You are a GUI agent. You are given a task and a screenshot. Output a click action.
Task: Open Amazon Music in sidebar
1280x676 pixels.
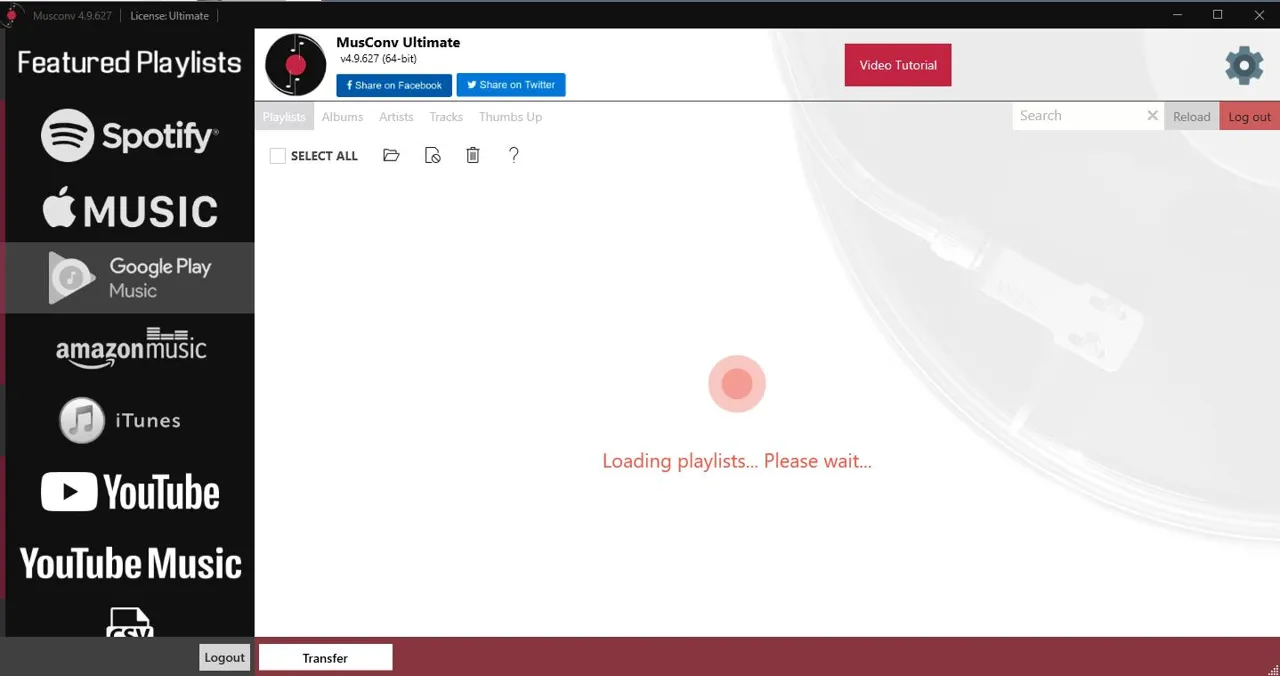(x=131, y=348)
